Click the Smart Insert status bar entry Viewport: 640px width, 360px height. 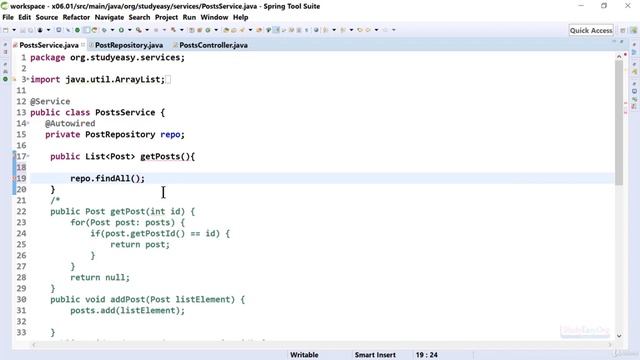coord(375,355)
